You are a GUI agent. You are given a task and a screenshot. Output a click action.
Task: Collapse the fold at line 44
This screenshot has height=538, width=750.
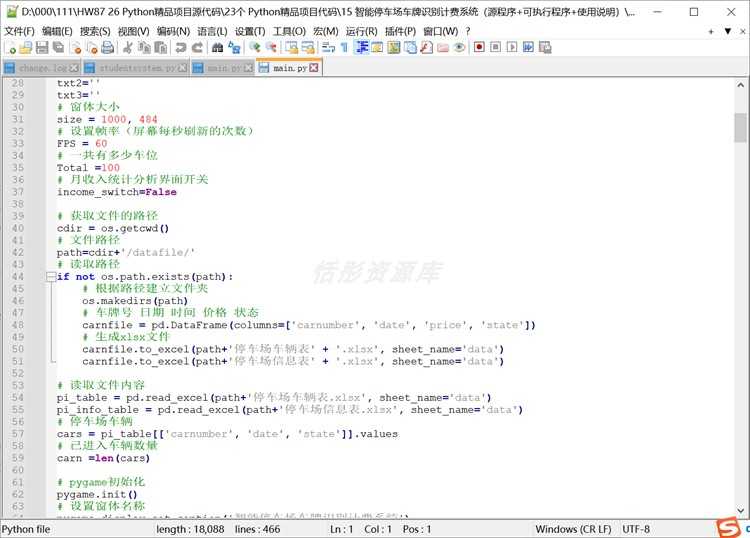click(x=51, y=276)
